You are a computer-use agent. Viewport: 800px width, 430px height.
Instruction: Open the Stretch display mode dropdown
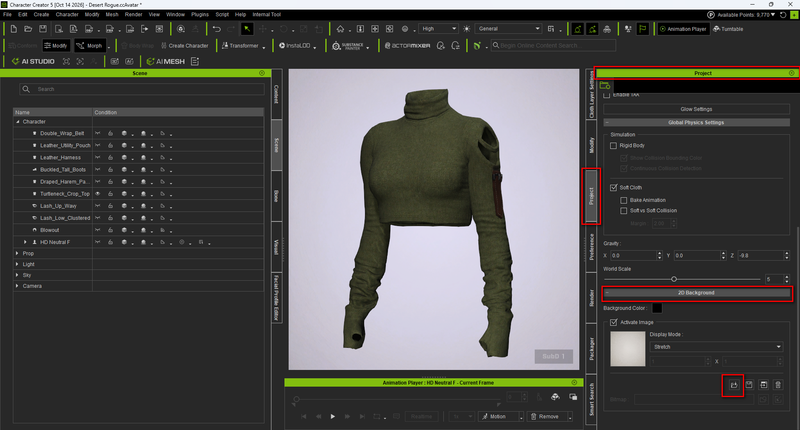click(716, 347)
